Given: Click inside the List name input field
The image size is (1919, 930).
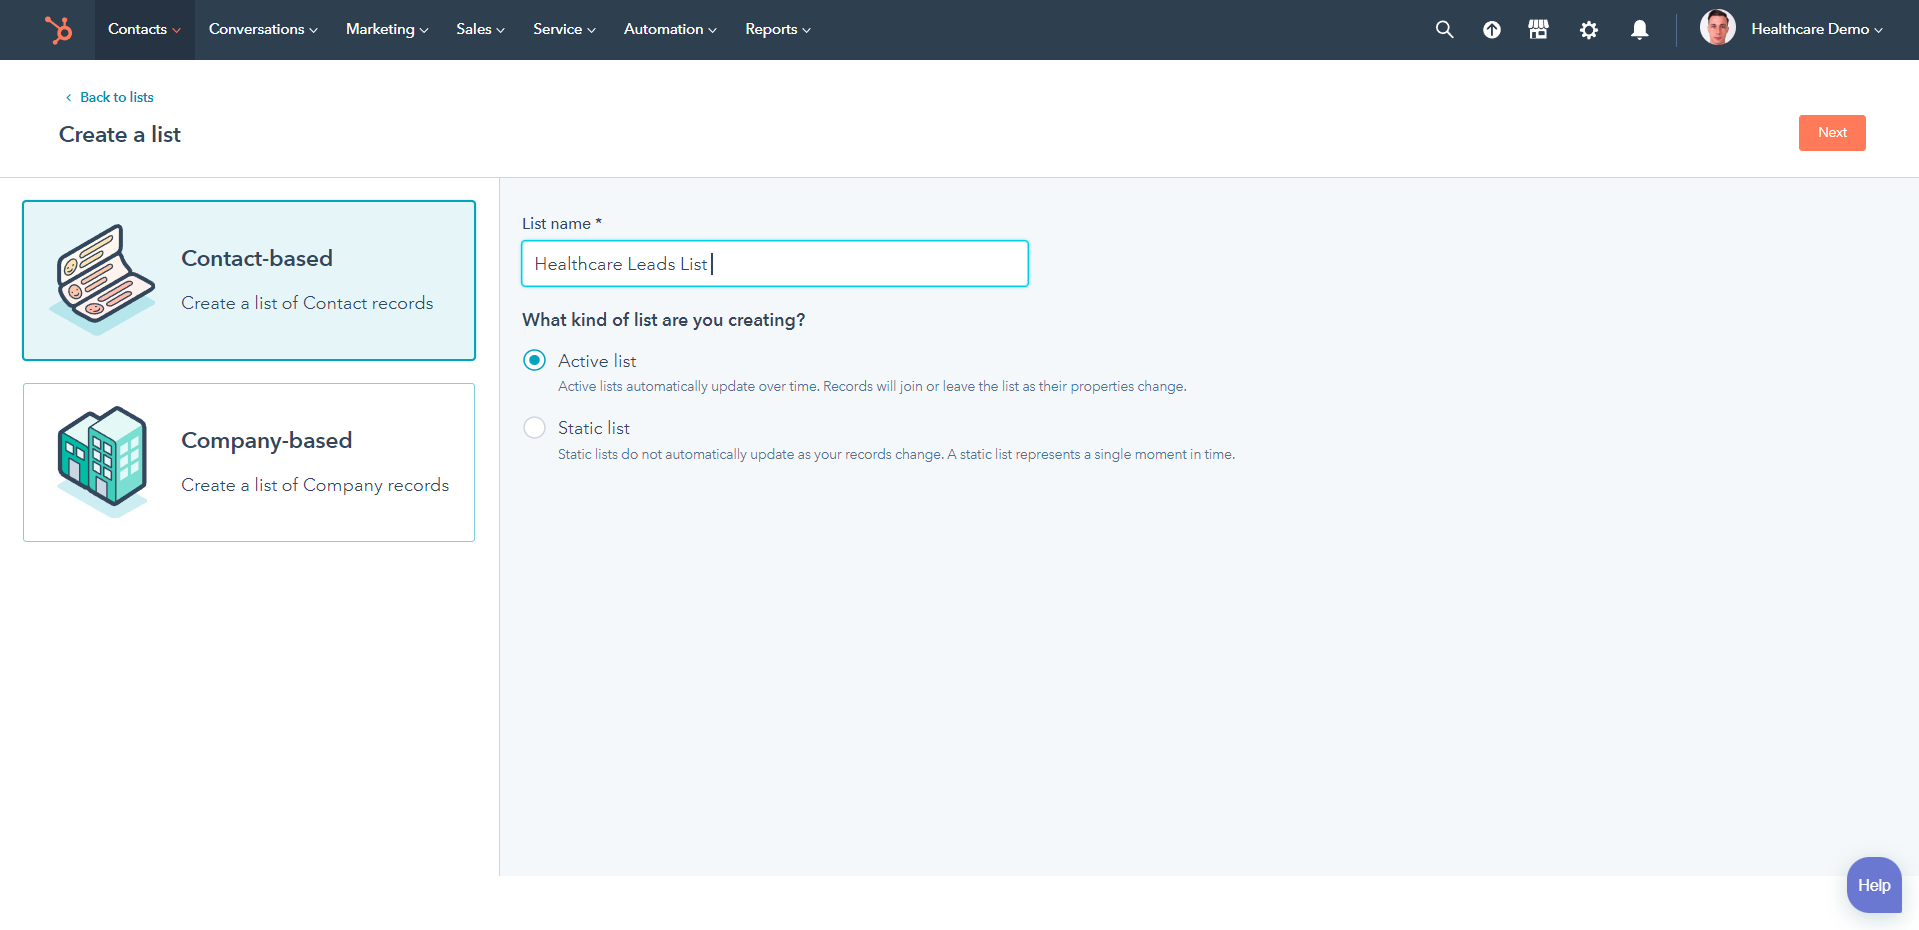Looking at the screenshot, I should (x=774, y=263).
